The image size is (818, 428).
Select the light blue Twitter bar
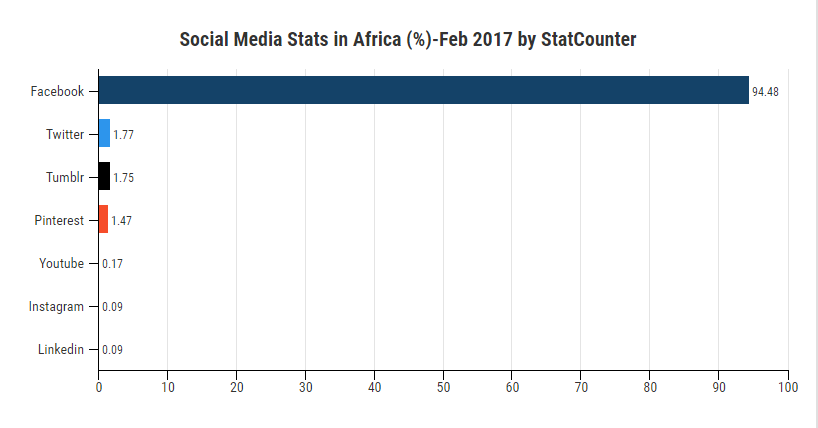[104, 133]
